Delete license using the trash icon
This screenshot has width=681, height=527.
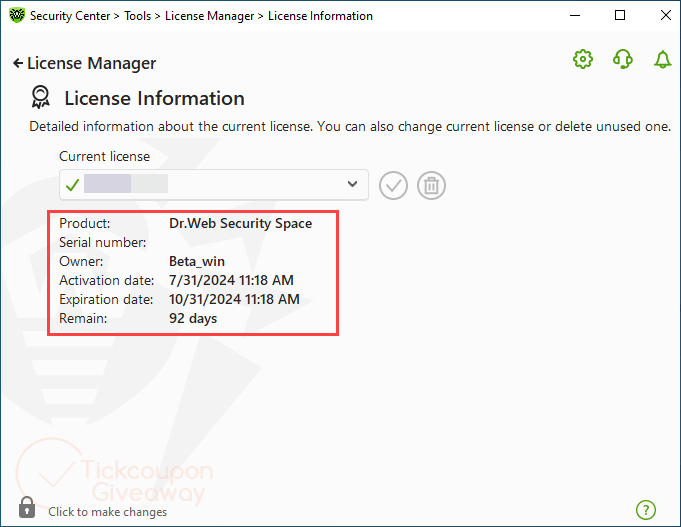(x=431, y=186)
